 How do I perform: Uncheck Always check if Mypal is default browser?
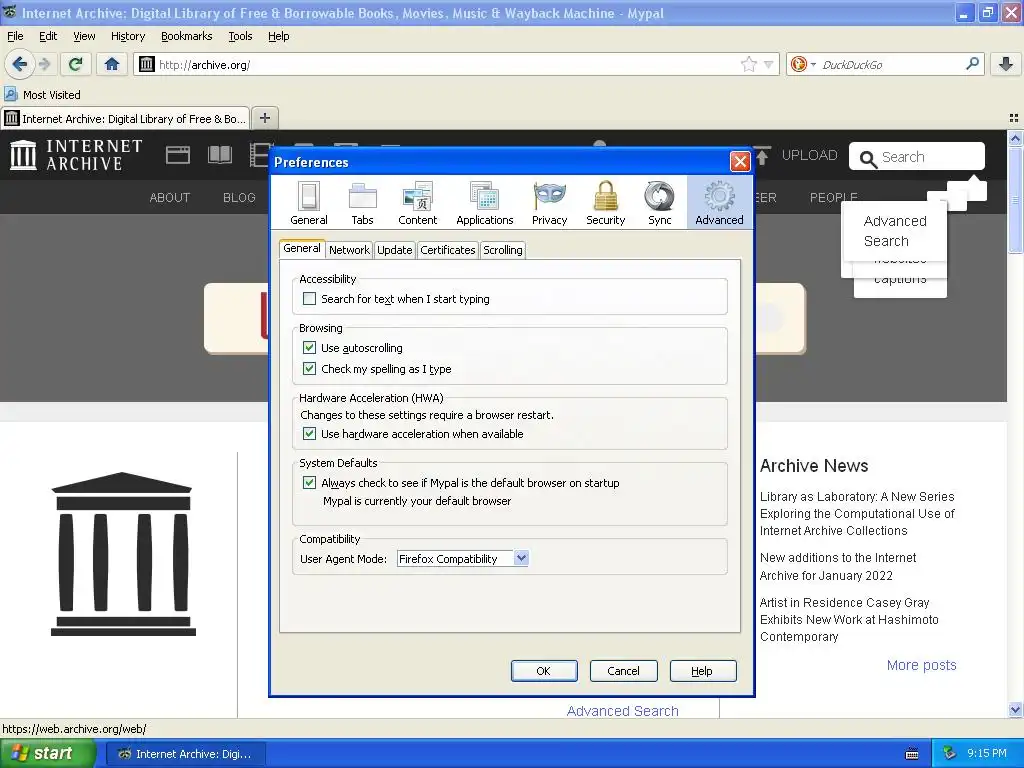point(310,483)
